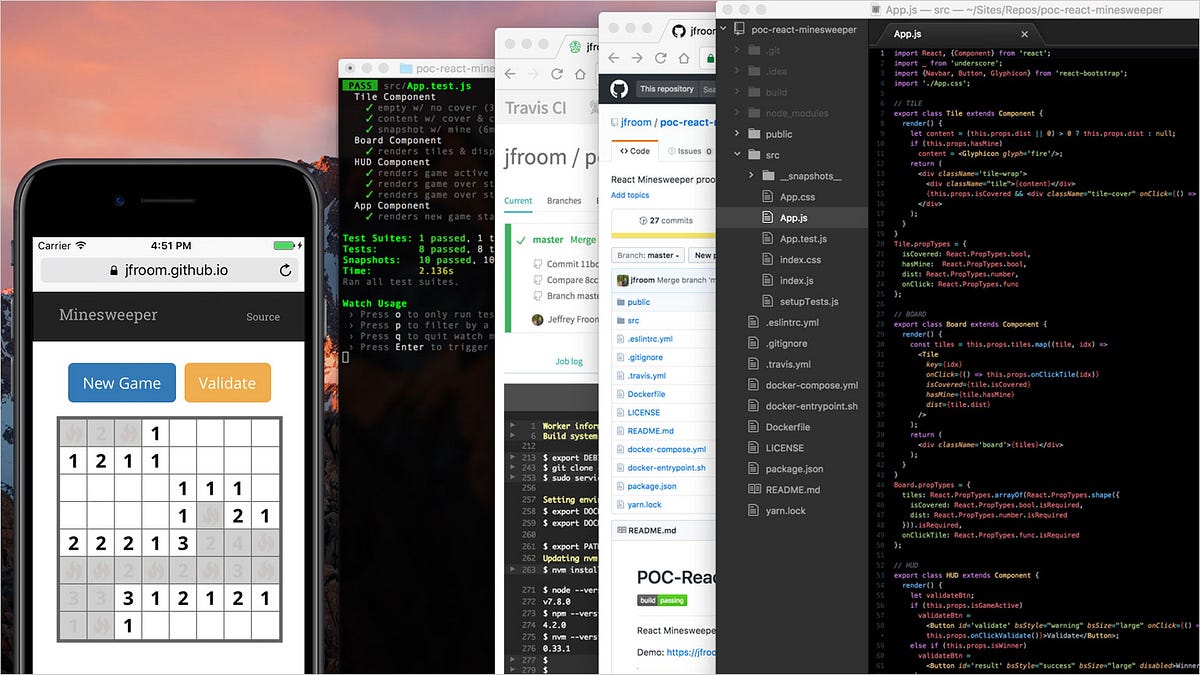Image resolution: width=1200 pixels, height=675 pixels.
Task: Click the refresh icon in the GitHub browser toolbar
Action: coord(660,60)
